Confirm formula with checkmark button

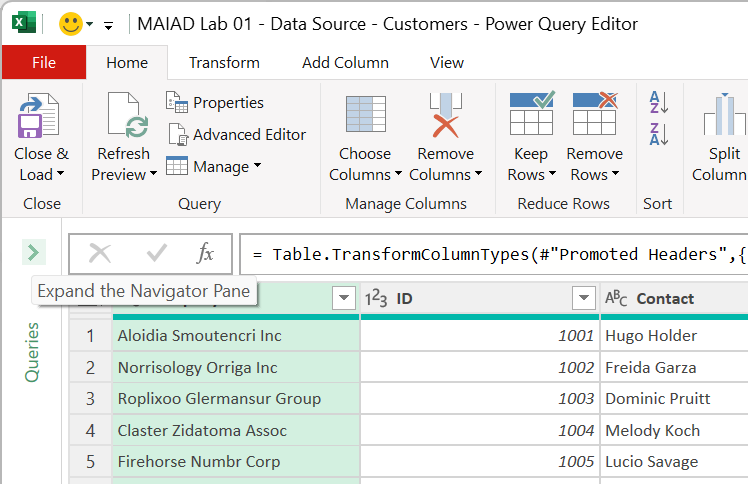click(x=156, y=253)
